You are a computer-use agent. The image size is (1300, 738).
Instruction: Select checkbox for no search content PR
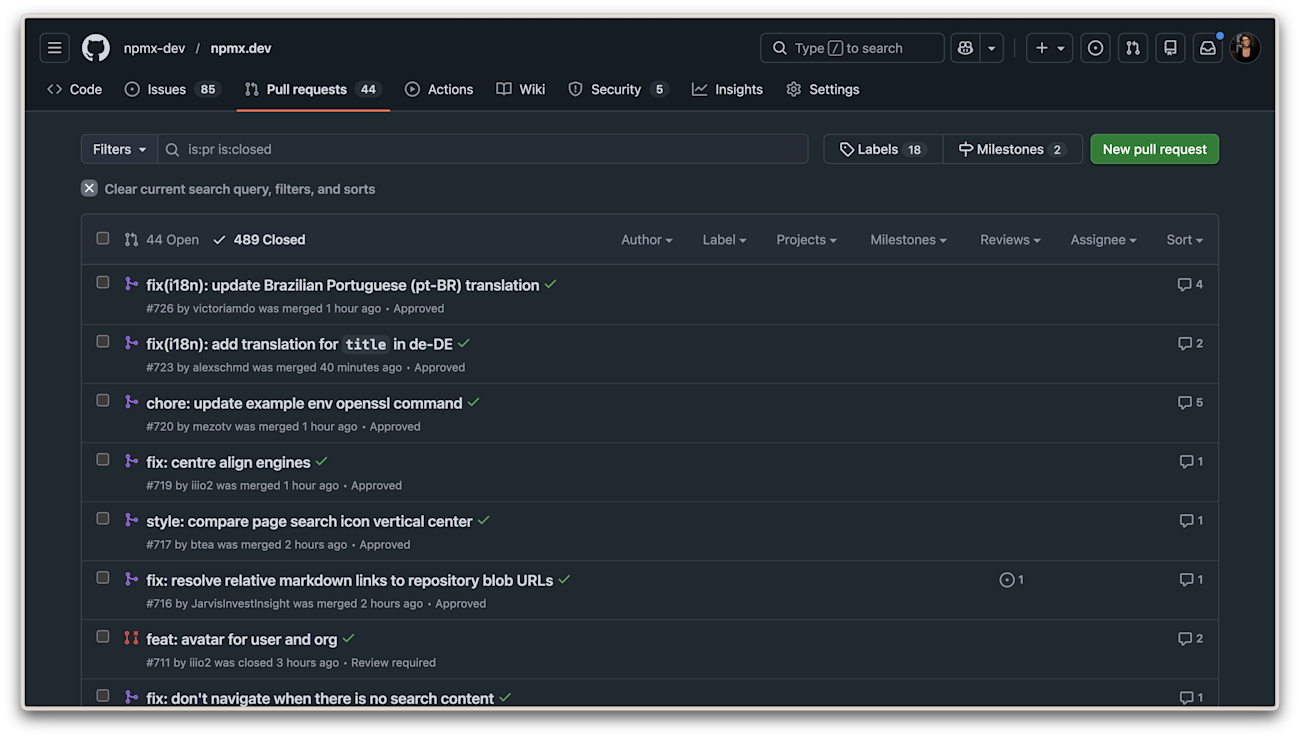[x=103, y=695]
